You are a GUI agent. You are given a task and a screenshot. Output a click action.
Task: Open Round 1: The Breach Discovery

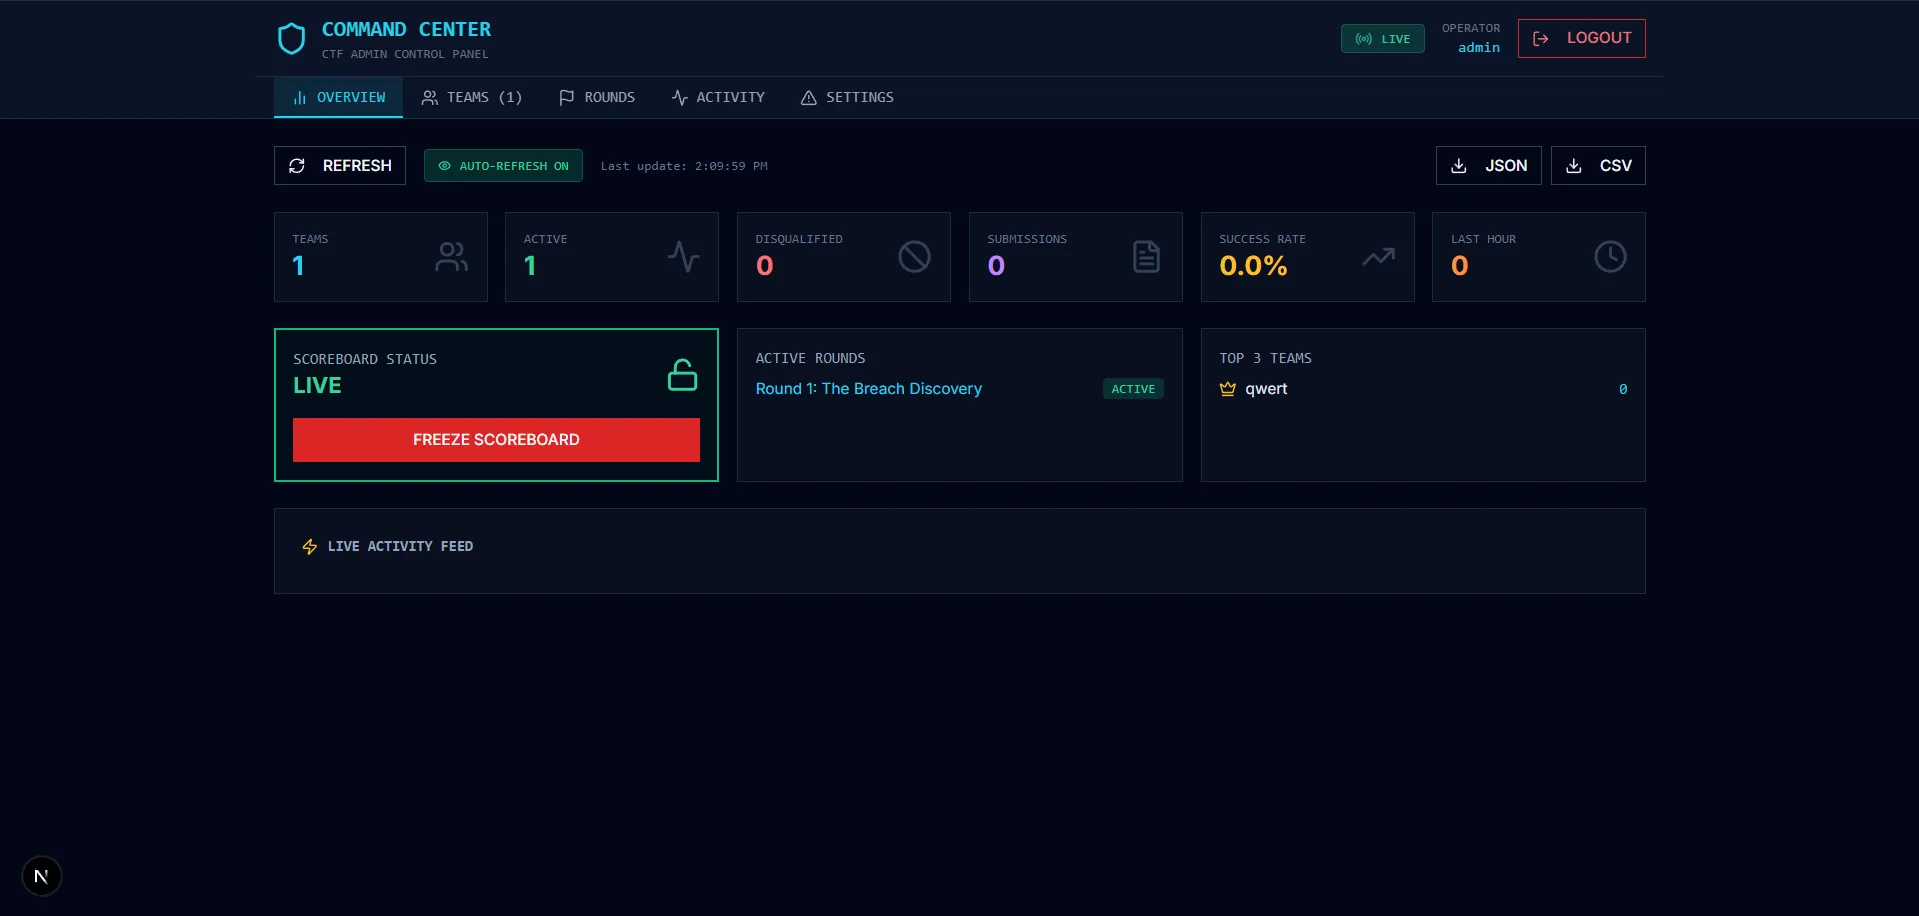pos(868,389)
